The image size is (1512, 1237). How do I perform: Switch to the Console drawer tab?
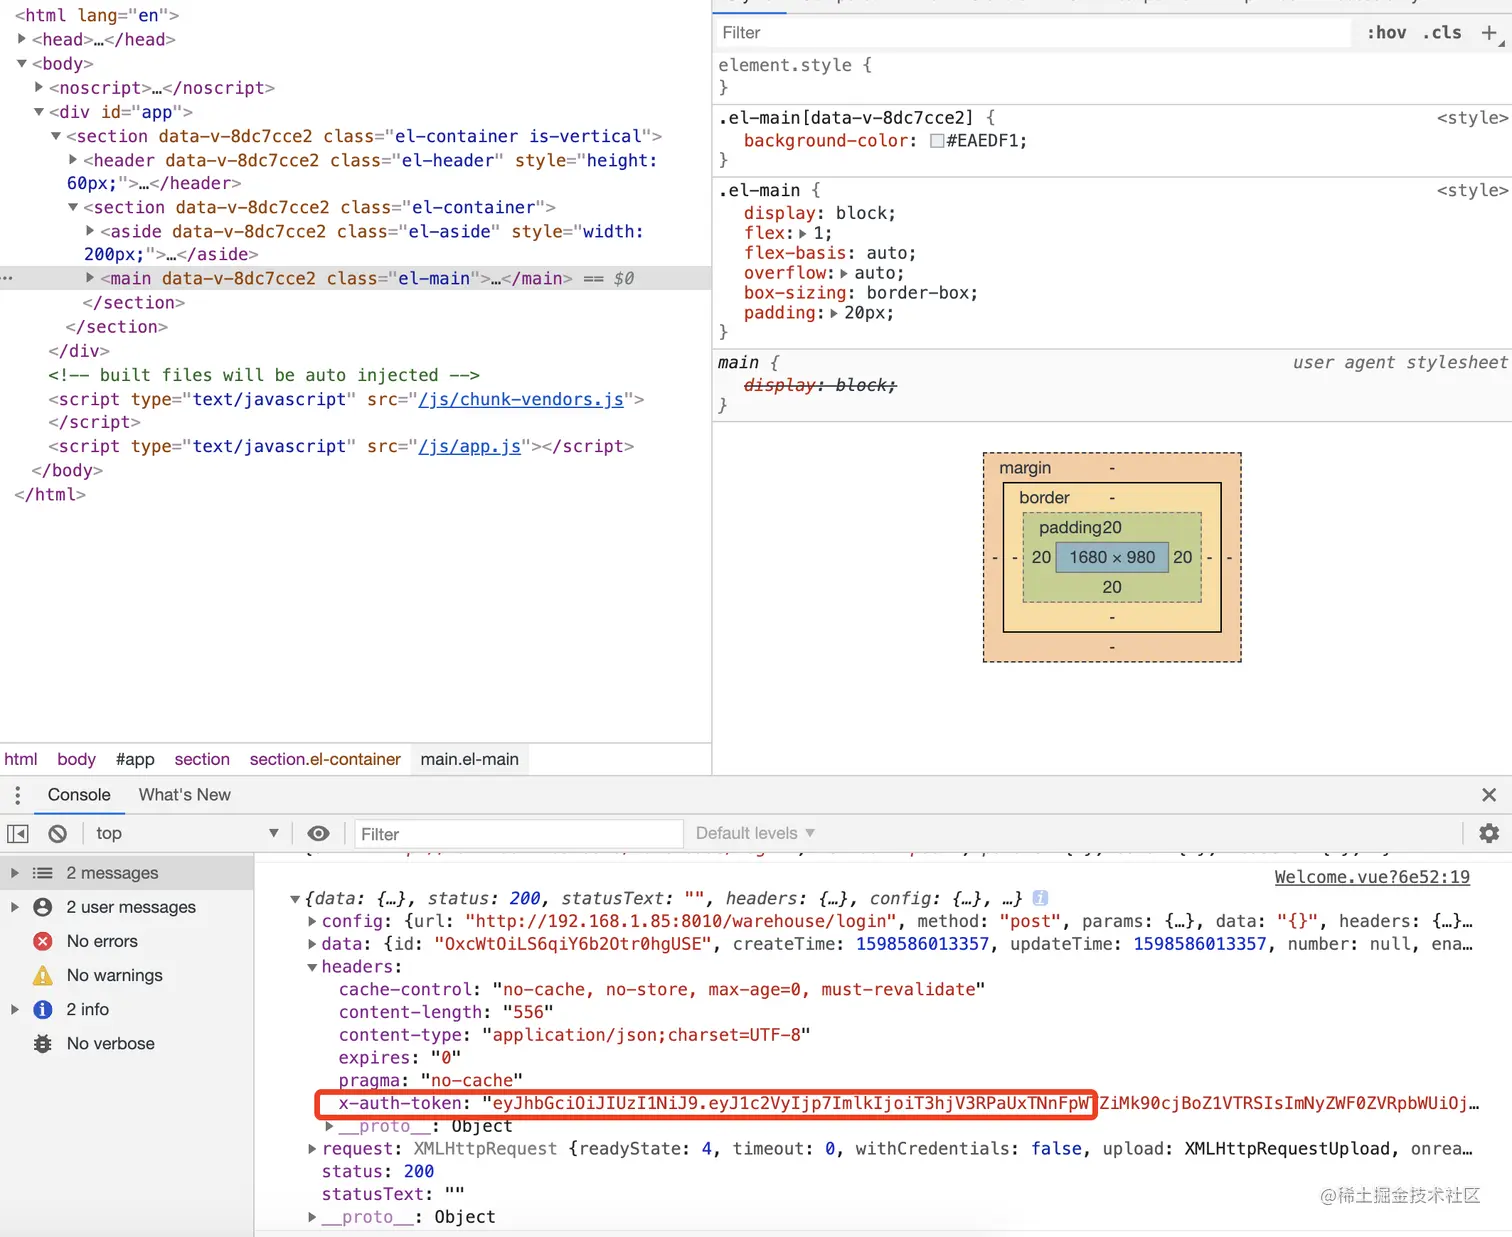click(79, 795)
